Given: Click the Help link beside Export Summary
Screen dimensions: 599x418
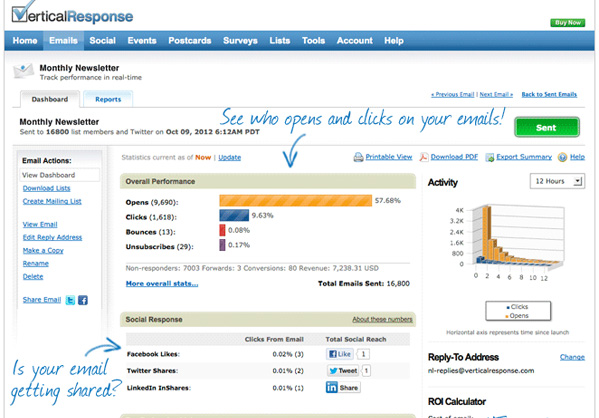Looking at the screenshot, I should point(577,157).
